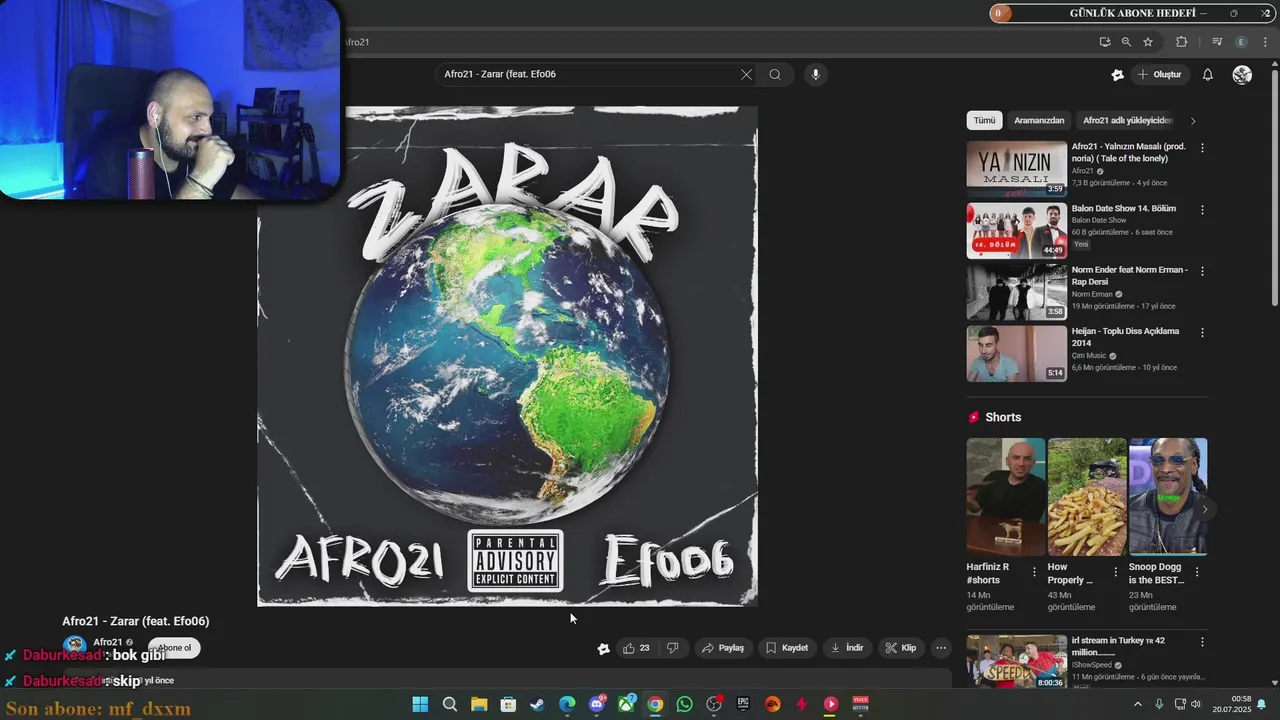Screen dimensions: 1280x720
Task: Click the Oluştur create button
Action: point(1159,74)
